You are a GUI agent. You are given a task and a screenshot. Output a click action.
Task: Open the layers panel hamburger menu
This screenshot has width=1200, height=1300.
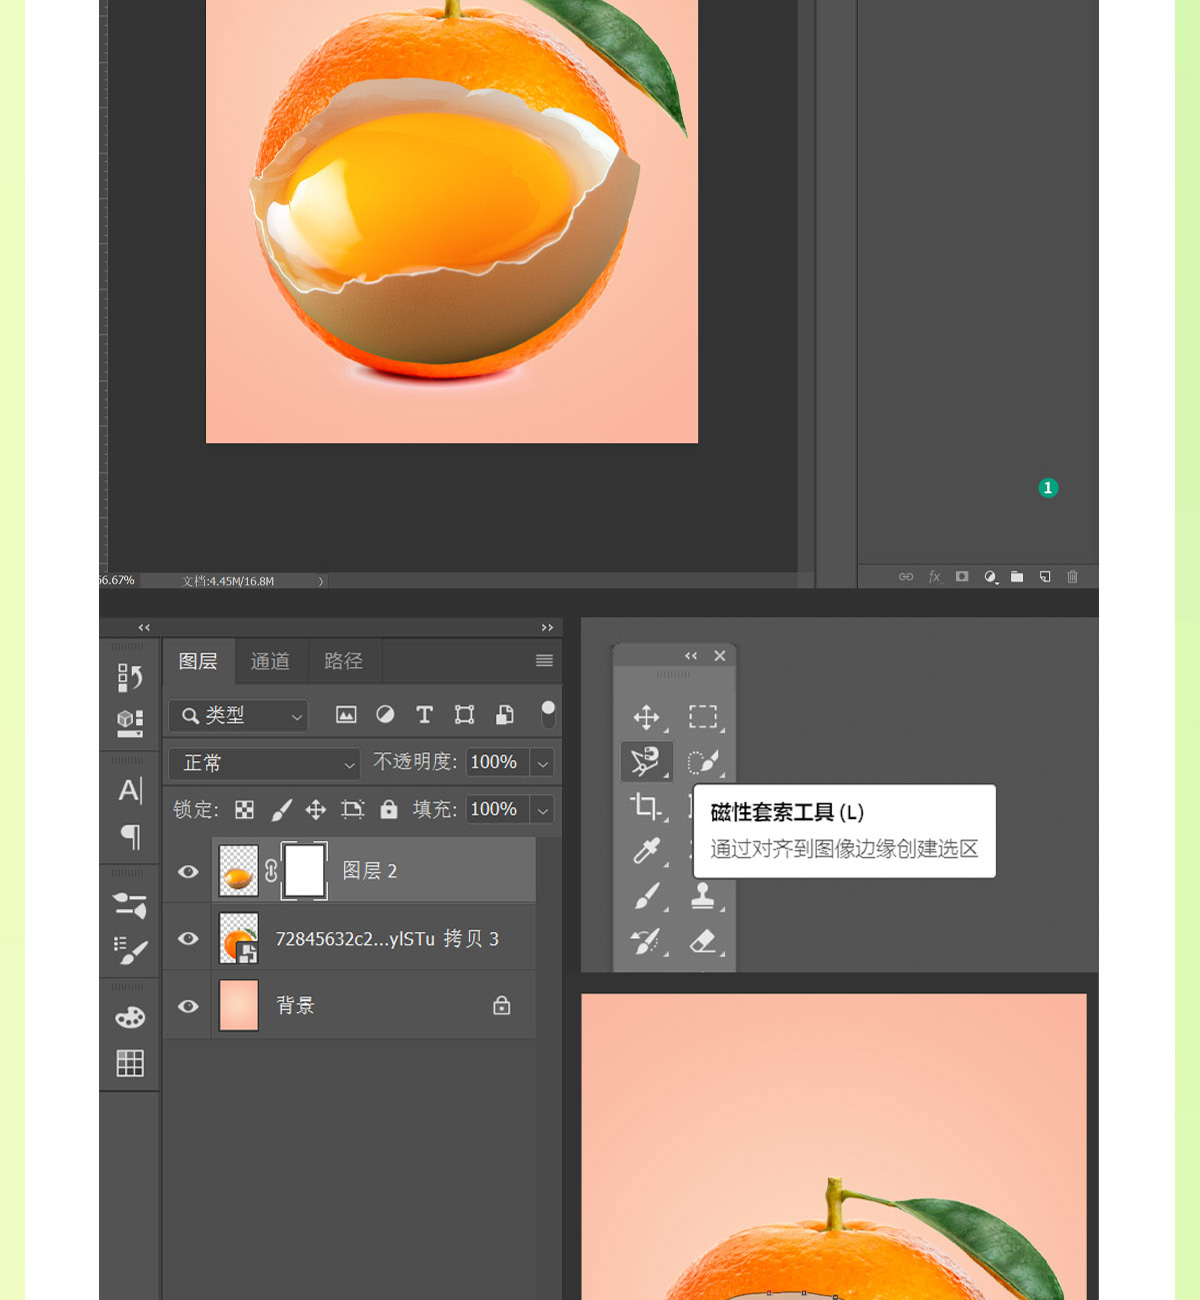coord(544,661)
